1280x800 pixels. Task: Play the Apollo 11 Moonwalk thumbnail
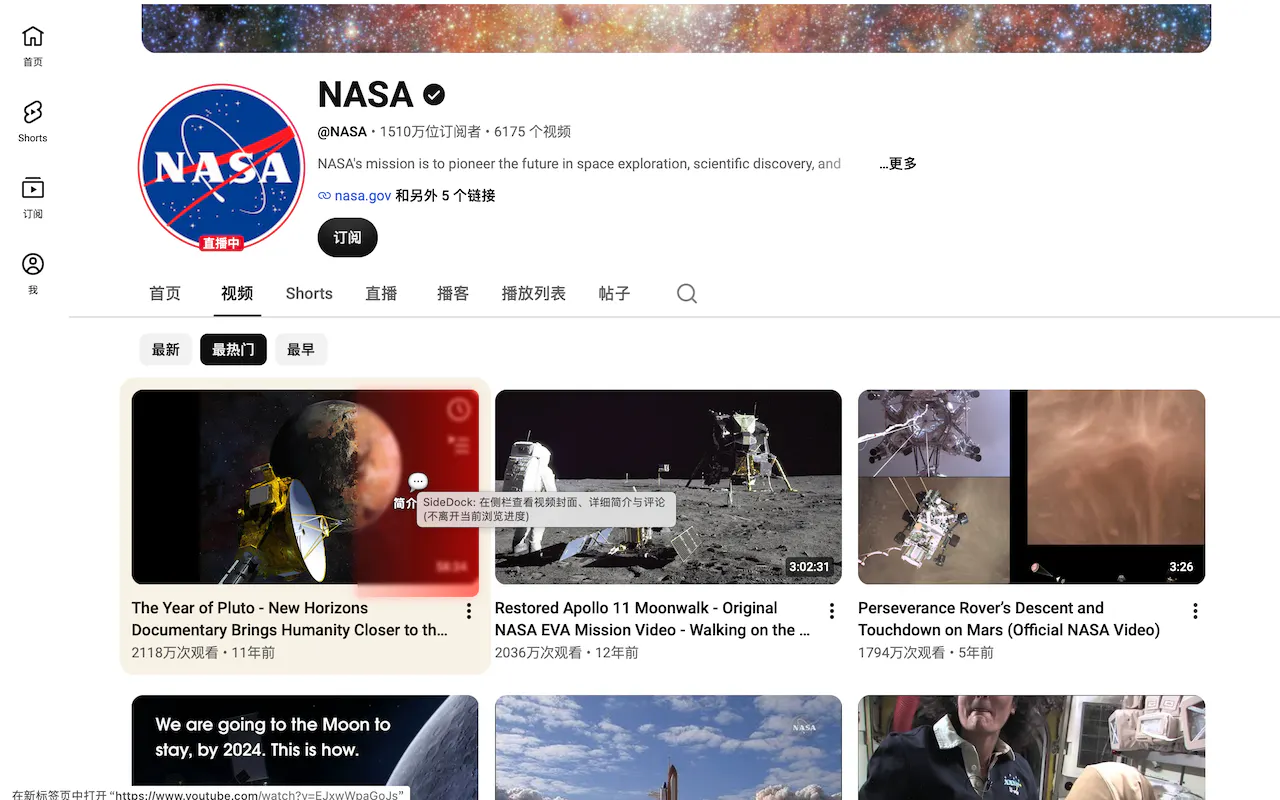pyautogui.click(x=668, y=487)
